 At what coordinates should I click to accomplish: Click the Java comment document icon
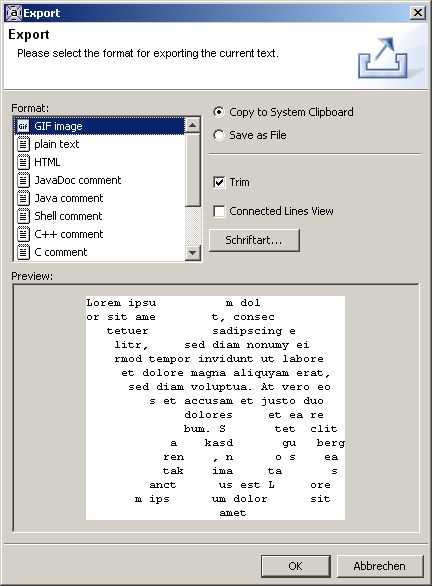click(x=23, y=198)
